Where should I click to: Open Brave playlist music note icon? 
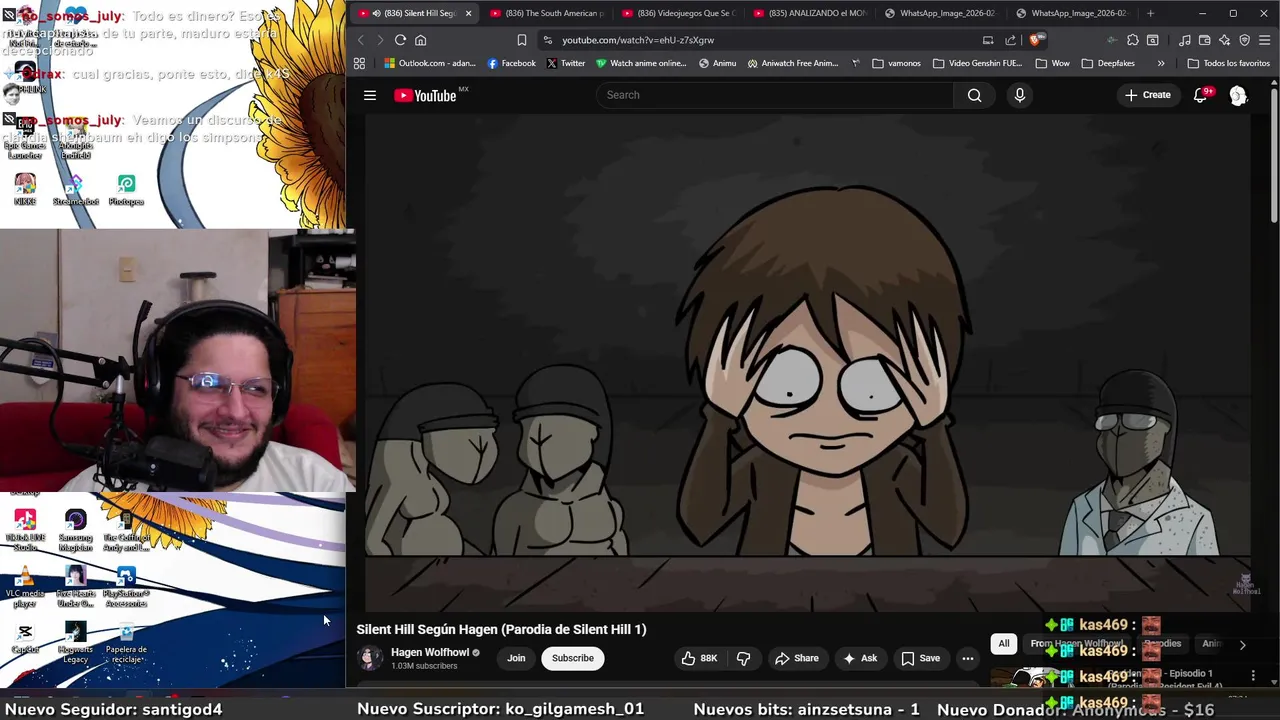point(1185,40)
